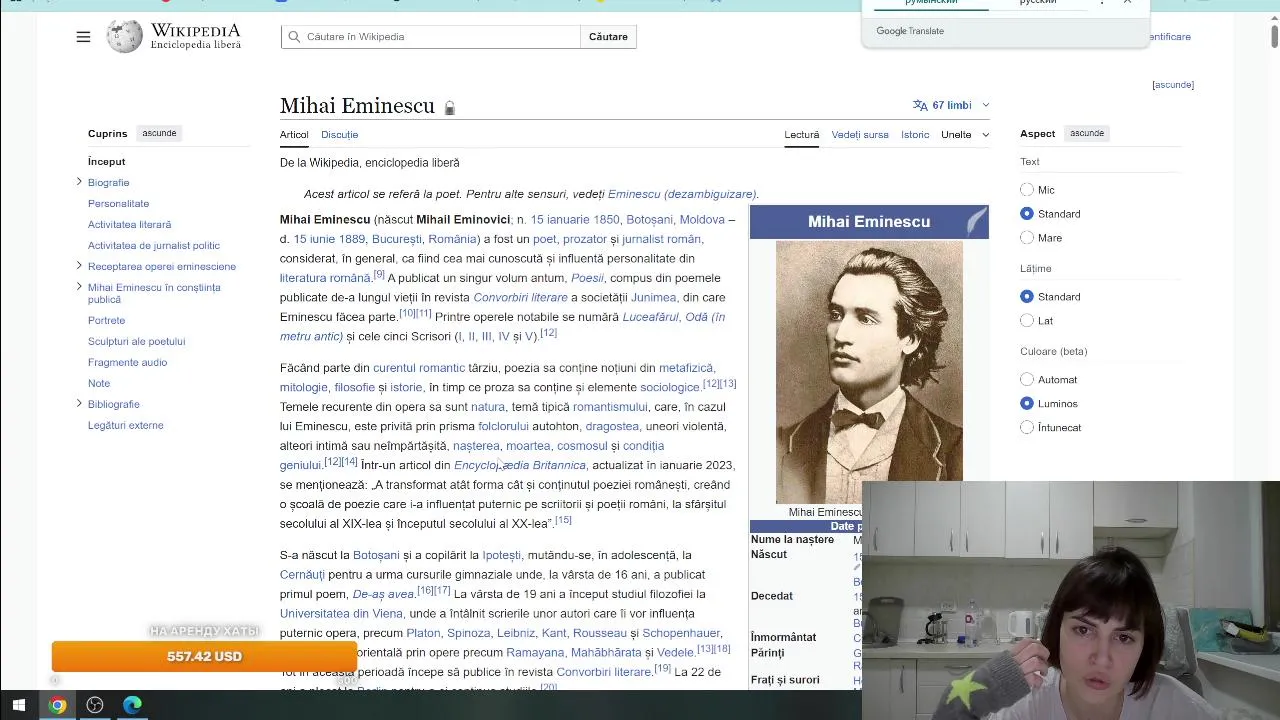Screen dimensions: 1280x720
Task: Open the Luceafărul link
Action: point(650,317)
